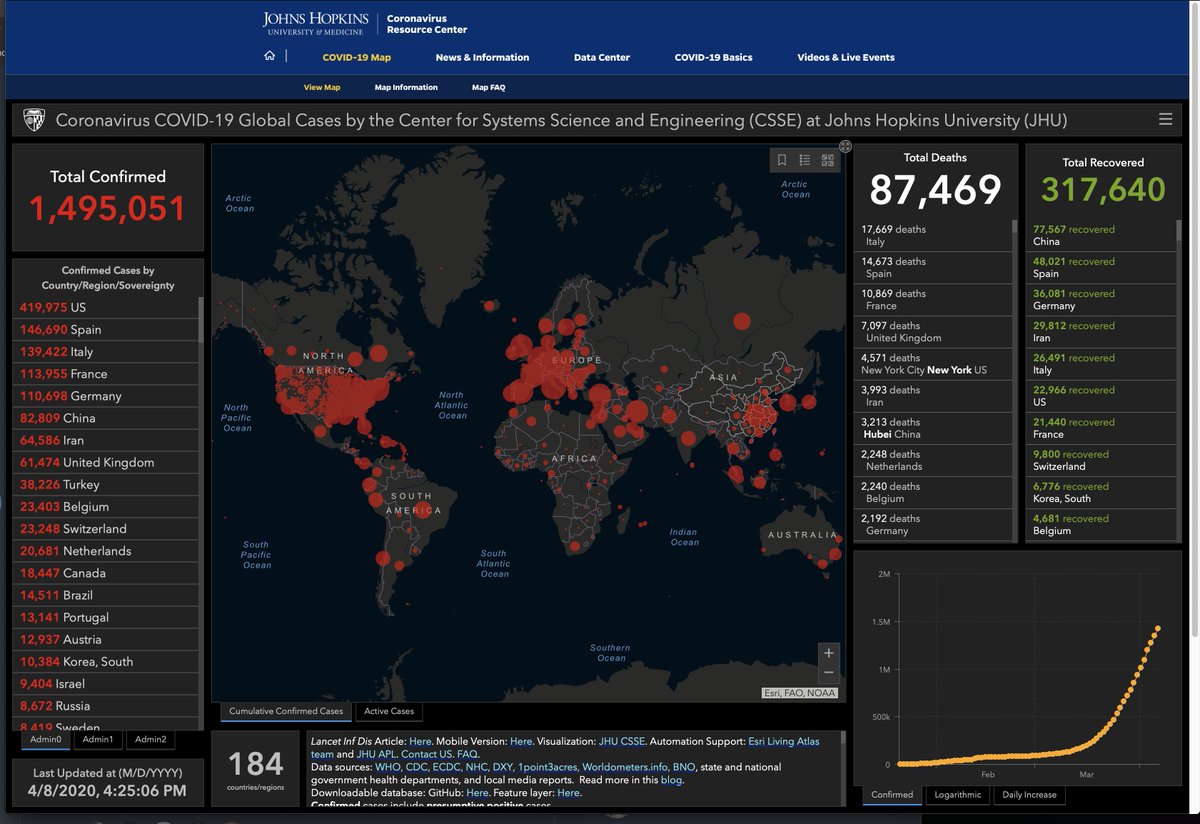The width and height of the screenshot is (1200, 824).
Task: Open News & Information menu
Action: pos(482,57)
